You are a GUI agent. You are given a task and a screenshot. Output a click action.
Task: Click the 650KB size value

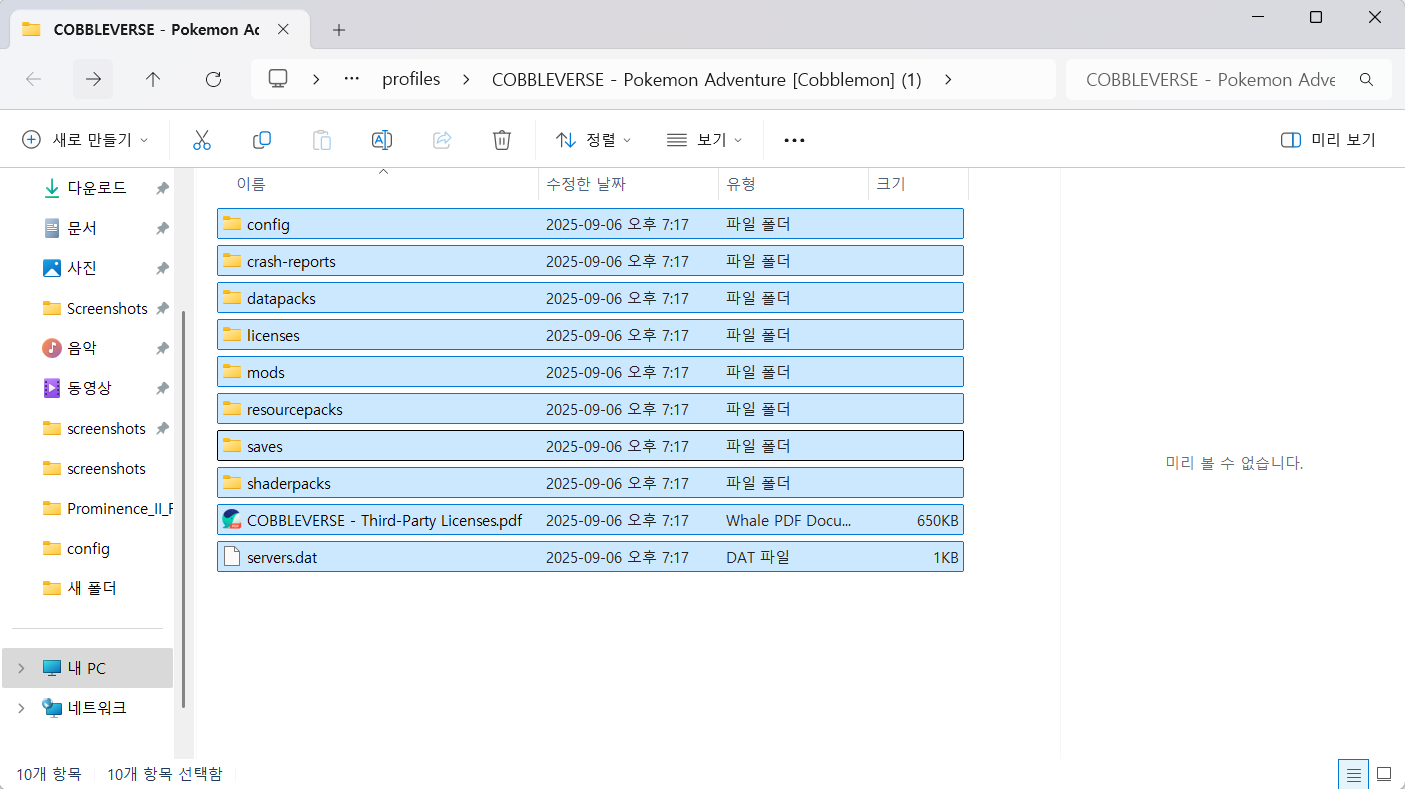coord(937,520)
